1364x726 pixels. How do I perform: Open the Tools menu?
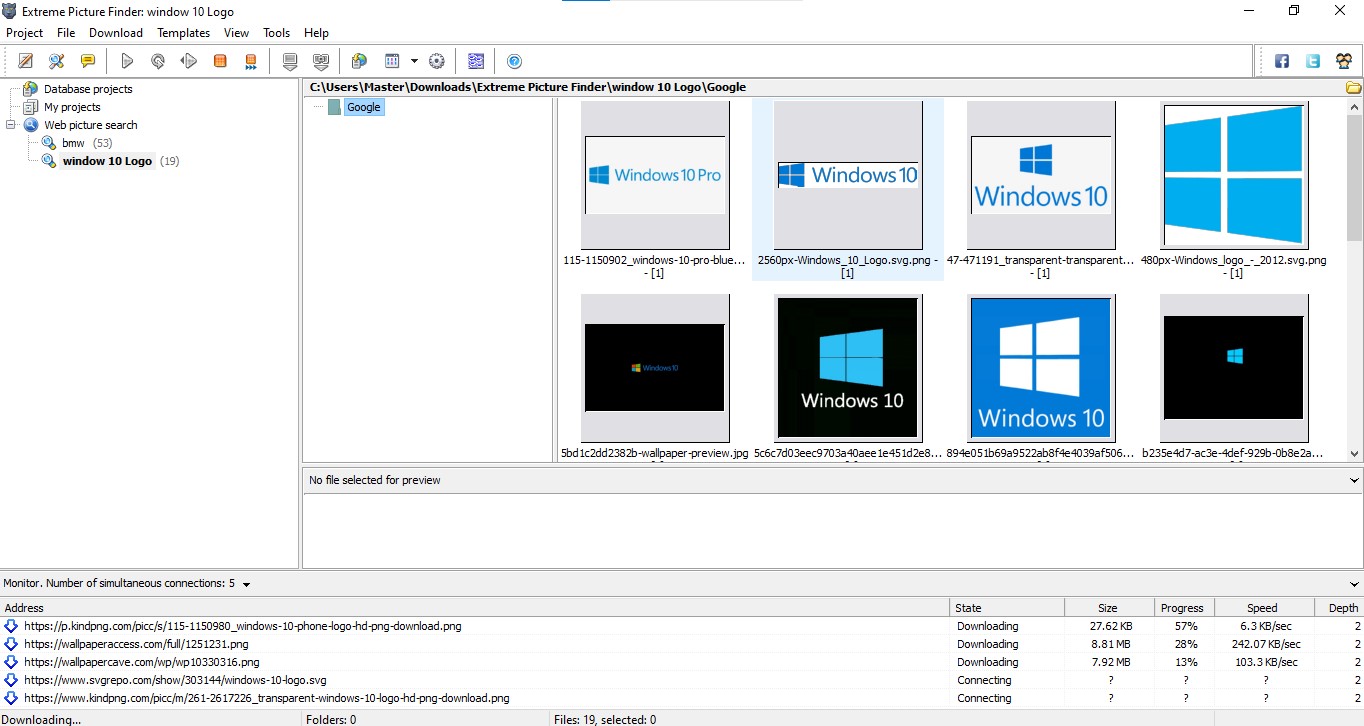pyautogui.click(x=277, y=33)
